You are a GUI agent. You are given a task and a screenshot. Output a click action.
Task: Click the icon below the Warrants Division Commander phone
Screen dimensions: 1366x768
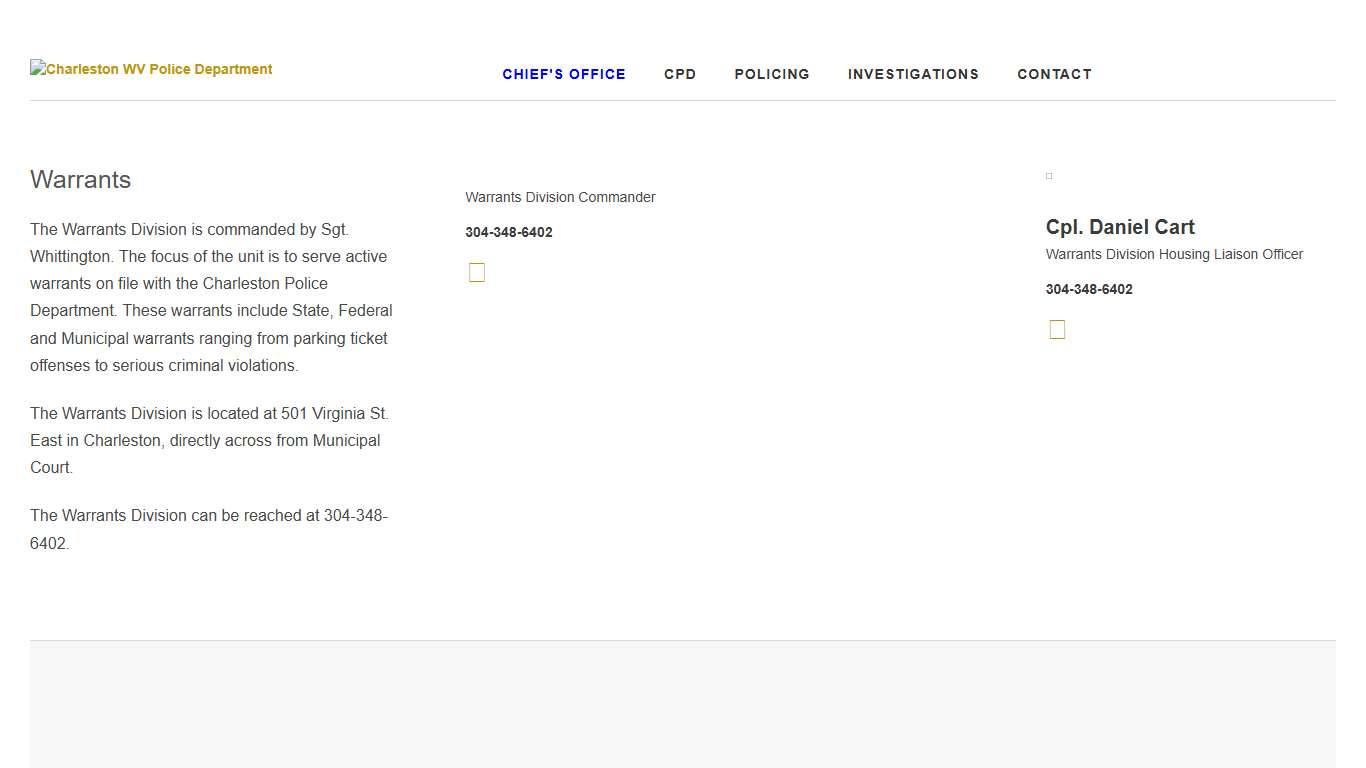[x=477, y=273]
